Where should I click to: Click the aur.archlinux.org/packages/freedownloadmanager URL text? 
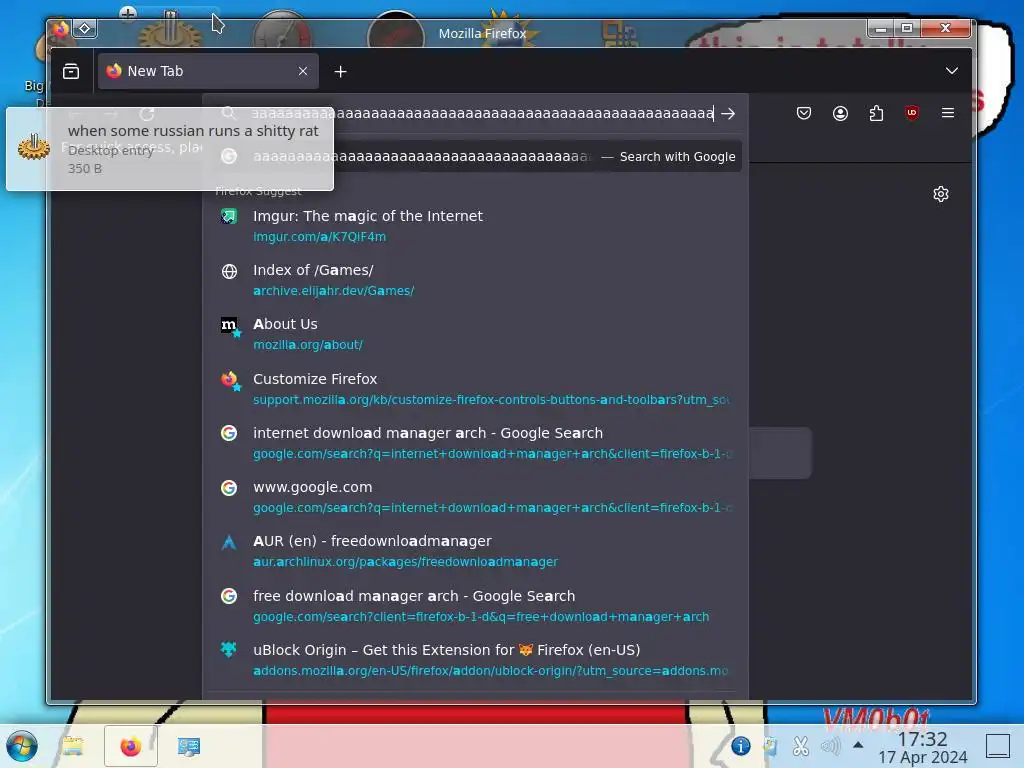pos(406,562)
